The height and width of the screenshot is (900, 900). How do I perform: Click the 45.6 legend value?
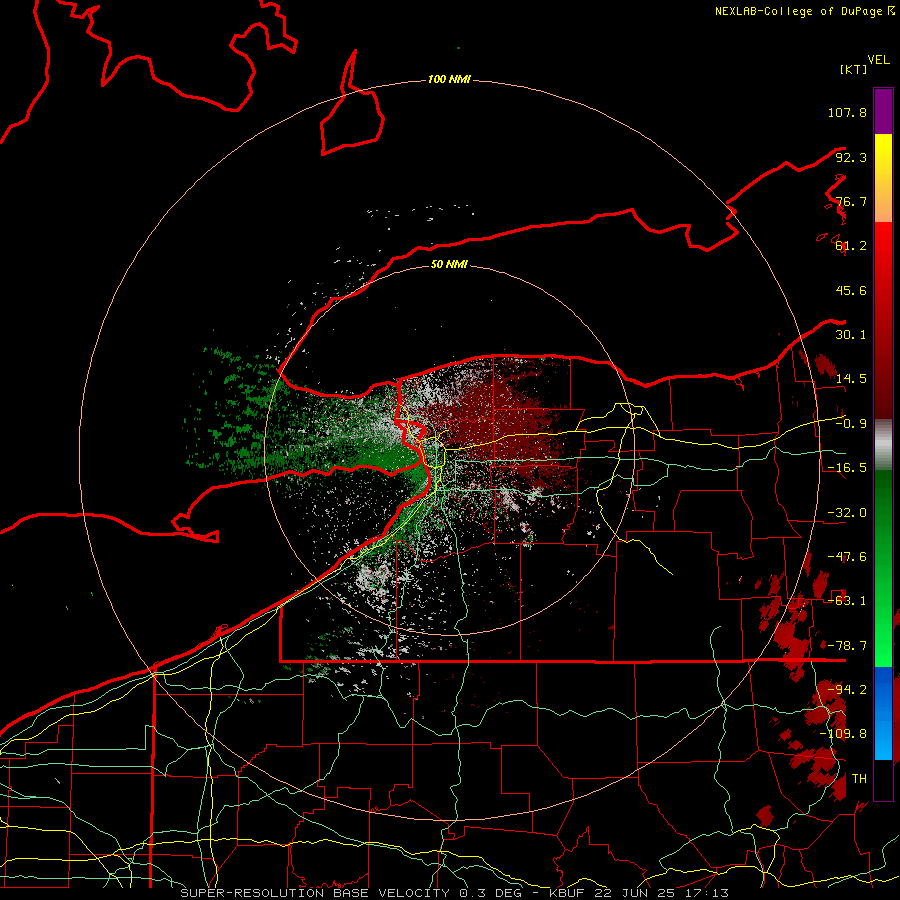pyautogui.click(x=851, y=290)
